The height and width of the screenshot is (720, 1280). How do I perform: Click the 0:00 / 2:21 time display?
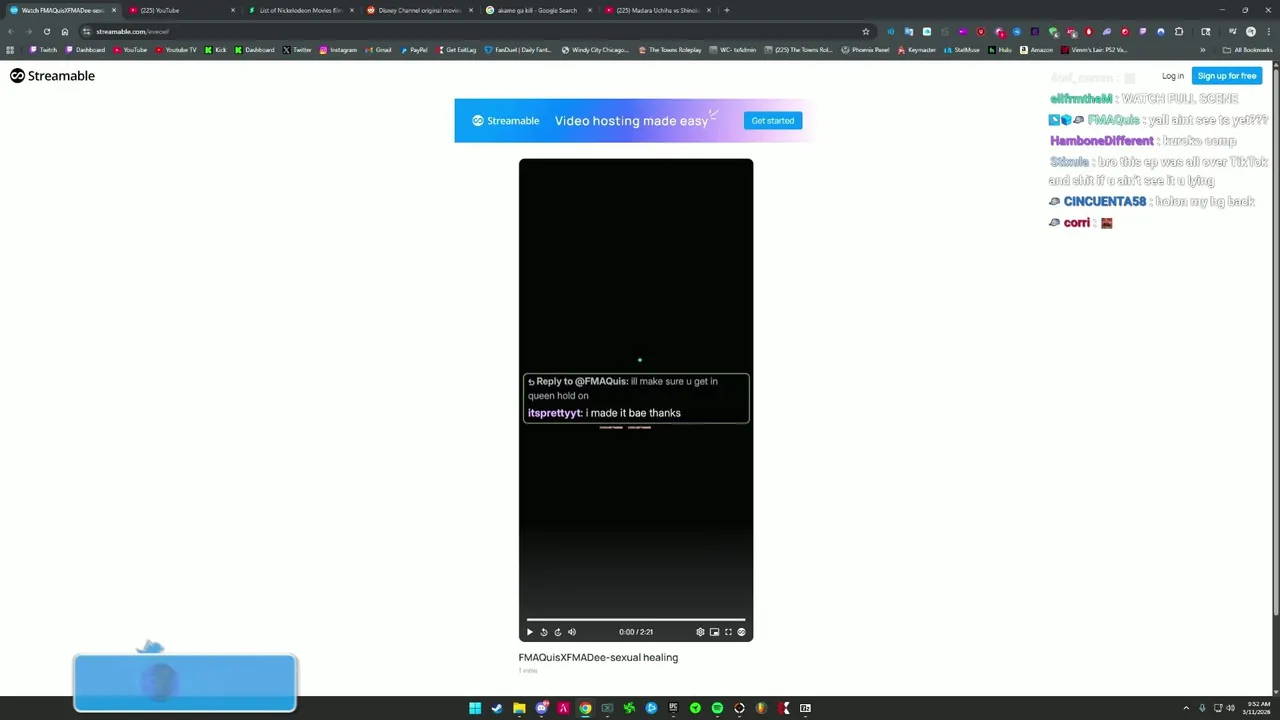pyautogui.click(x=636, y=632)
